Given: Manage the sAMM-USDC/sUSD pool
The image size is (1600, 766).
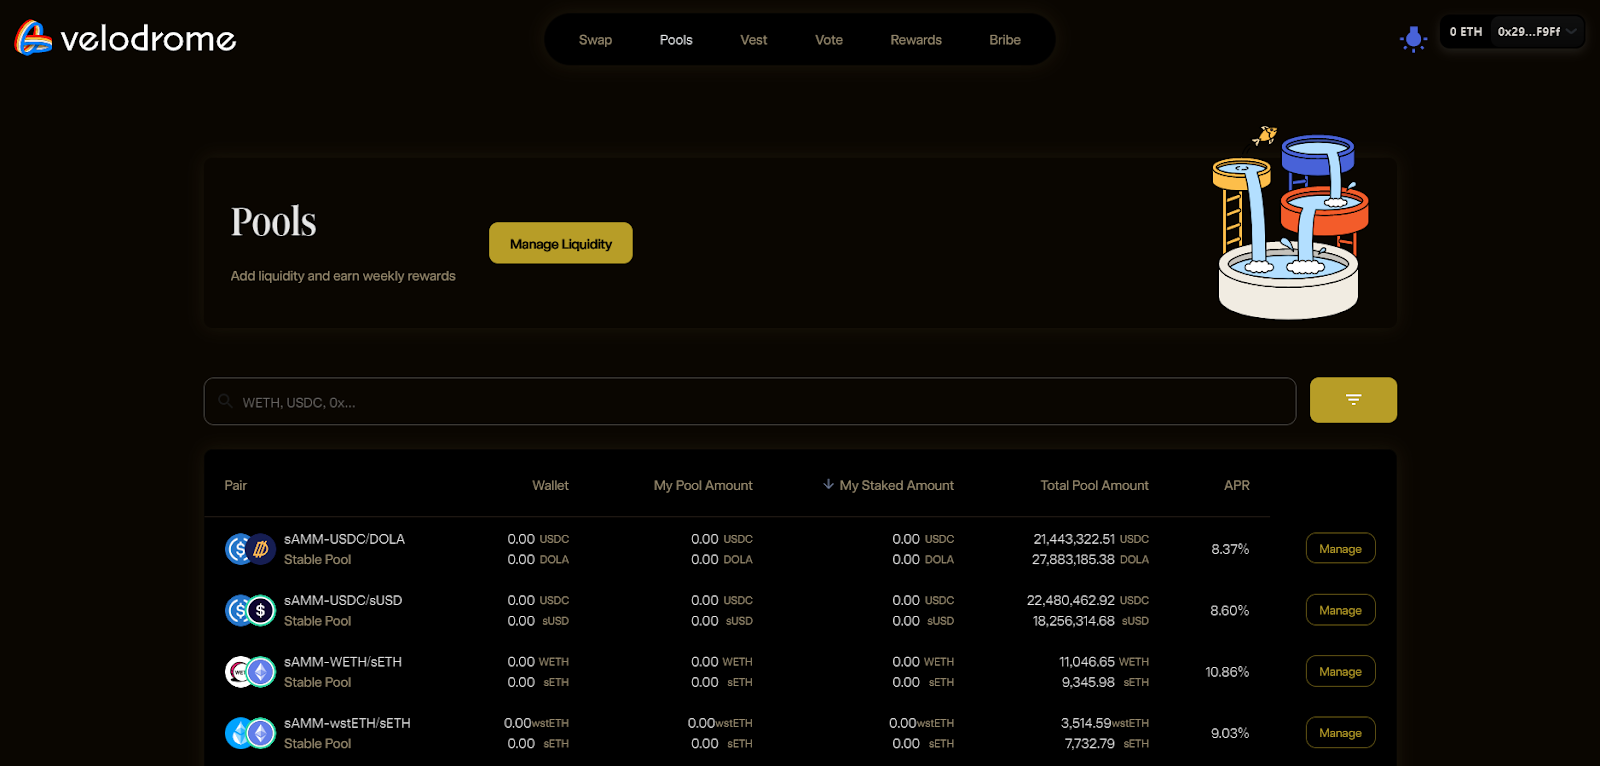Looking at the screenshot, I should point(1340,610).
